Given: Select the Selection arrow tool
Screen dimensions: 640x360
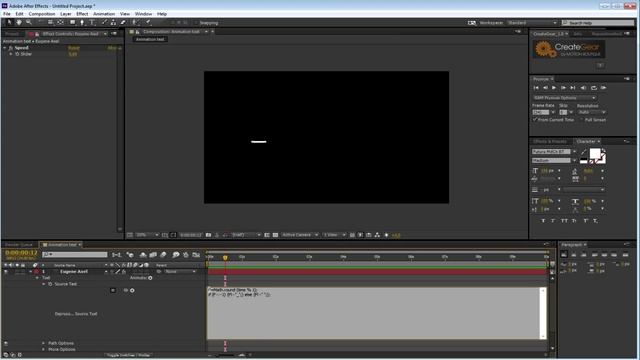Looking at the screenshot, I should tap(9, 22).
